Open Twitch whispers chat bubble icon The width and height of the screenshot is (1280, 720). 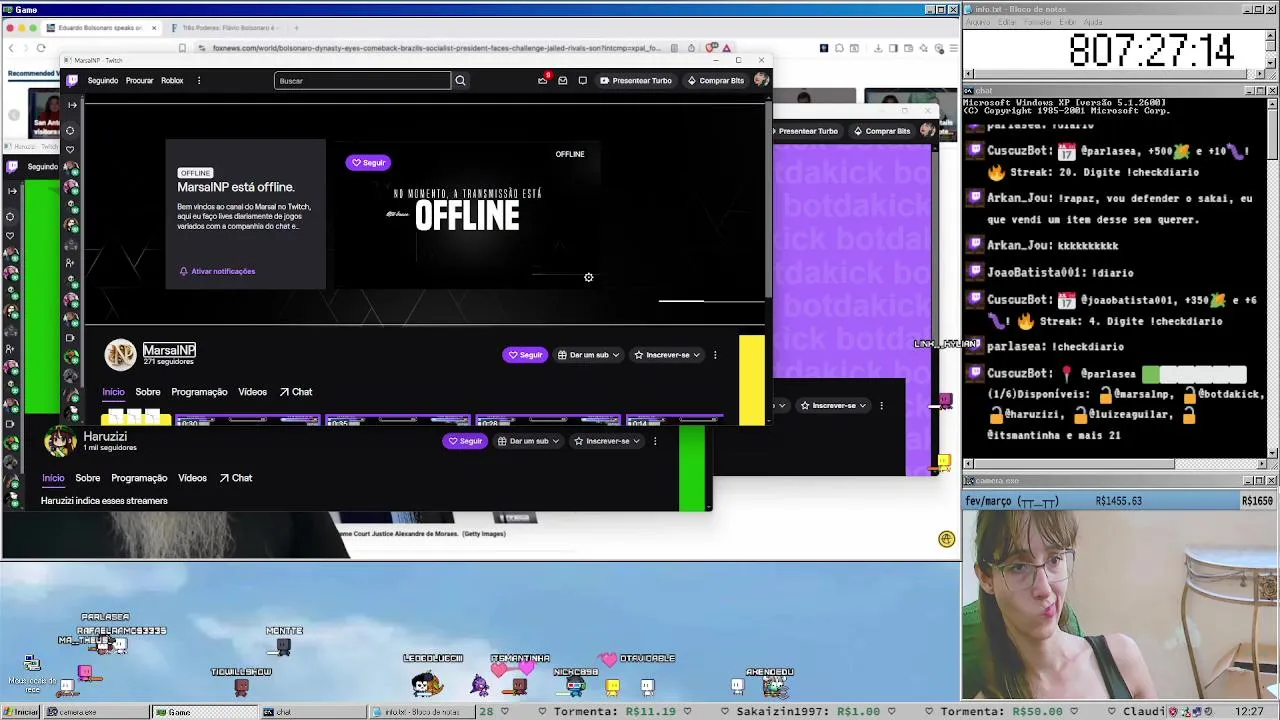[582, 80]
